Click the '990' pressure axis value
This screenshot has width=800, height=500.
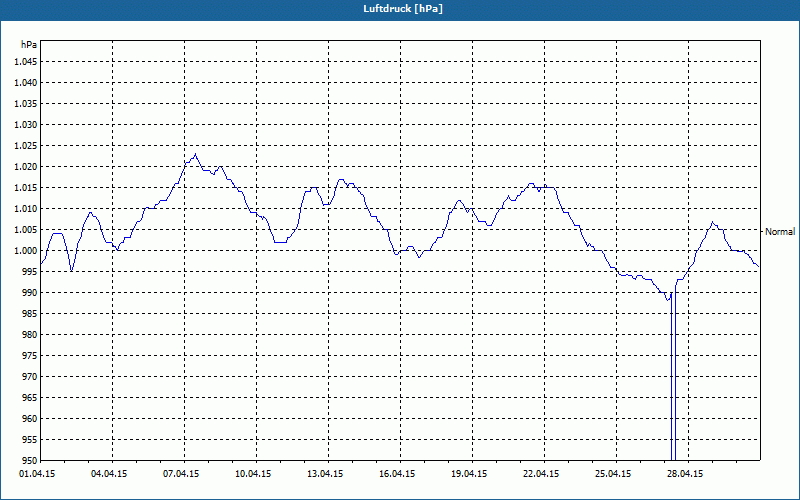[x=30, y=293]
